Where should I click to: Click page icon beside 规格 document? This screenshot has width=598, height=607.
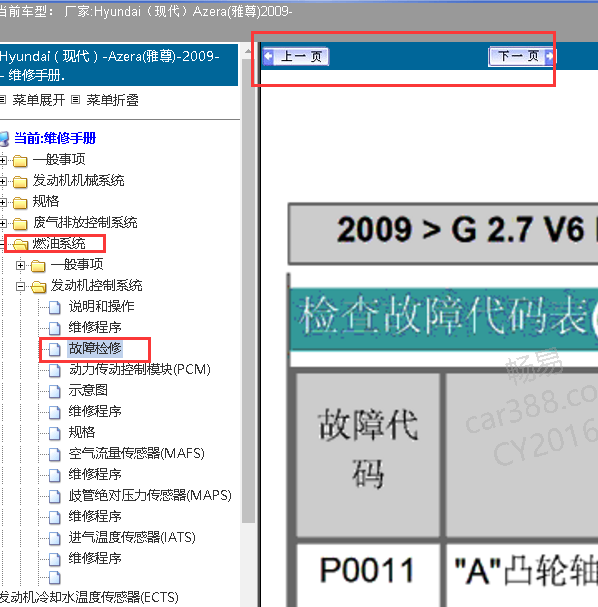55,433
